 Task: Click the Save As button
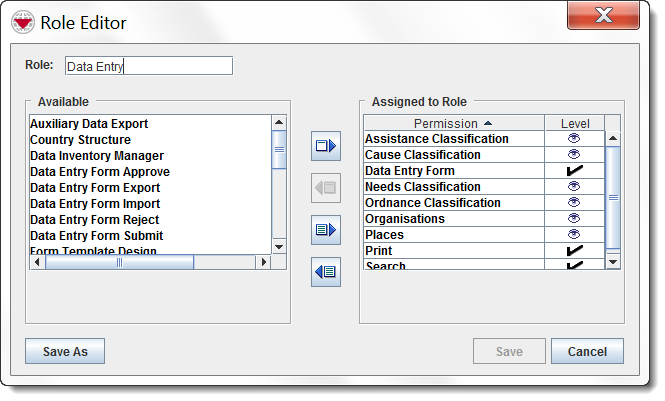click(x=65, y=352)
